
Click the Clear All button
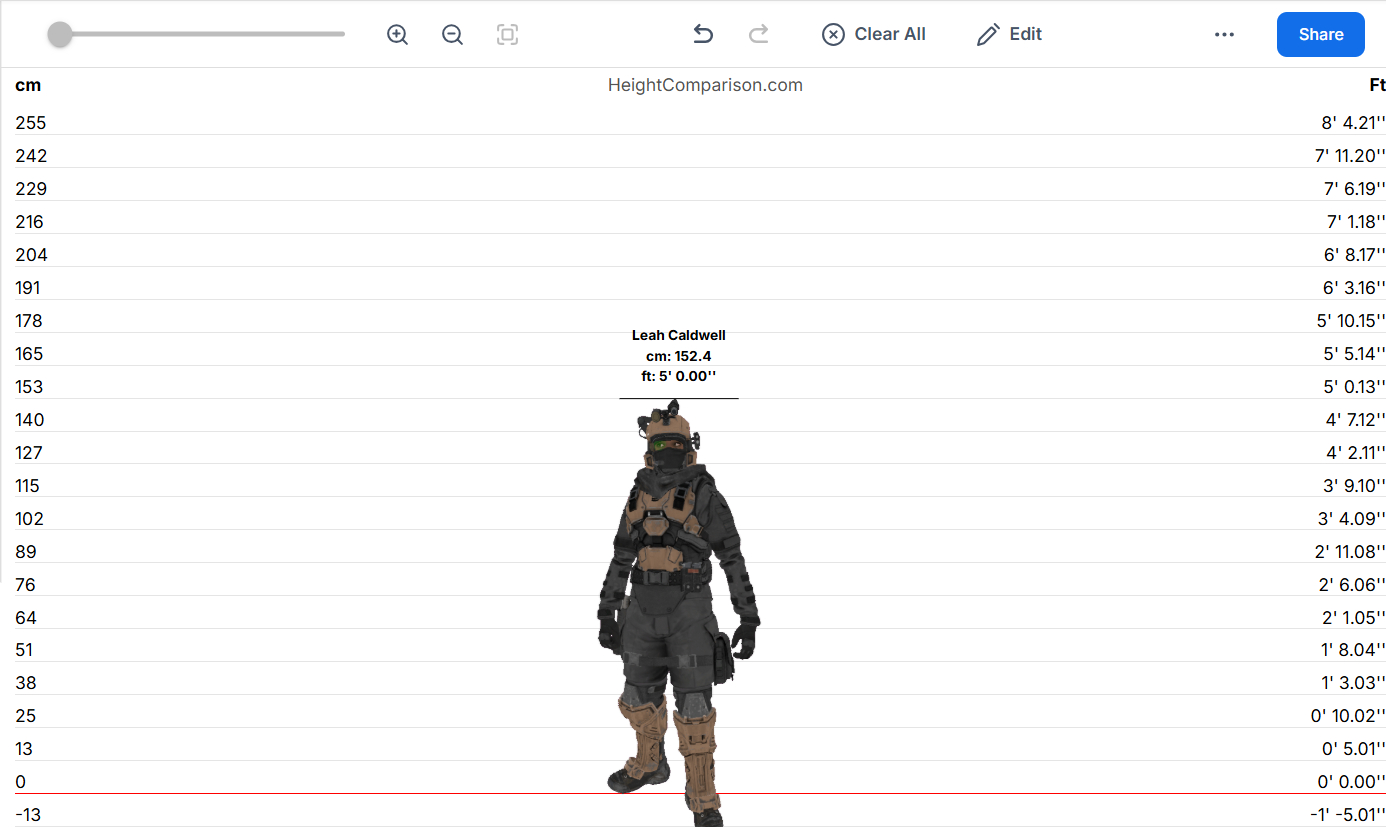pos(874,35)
